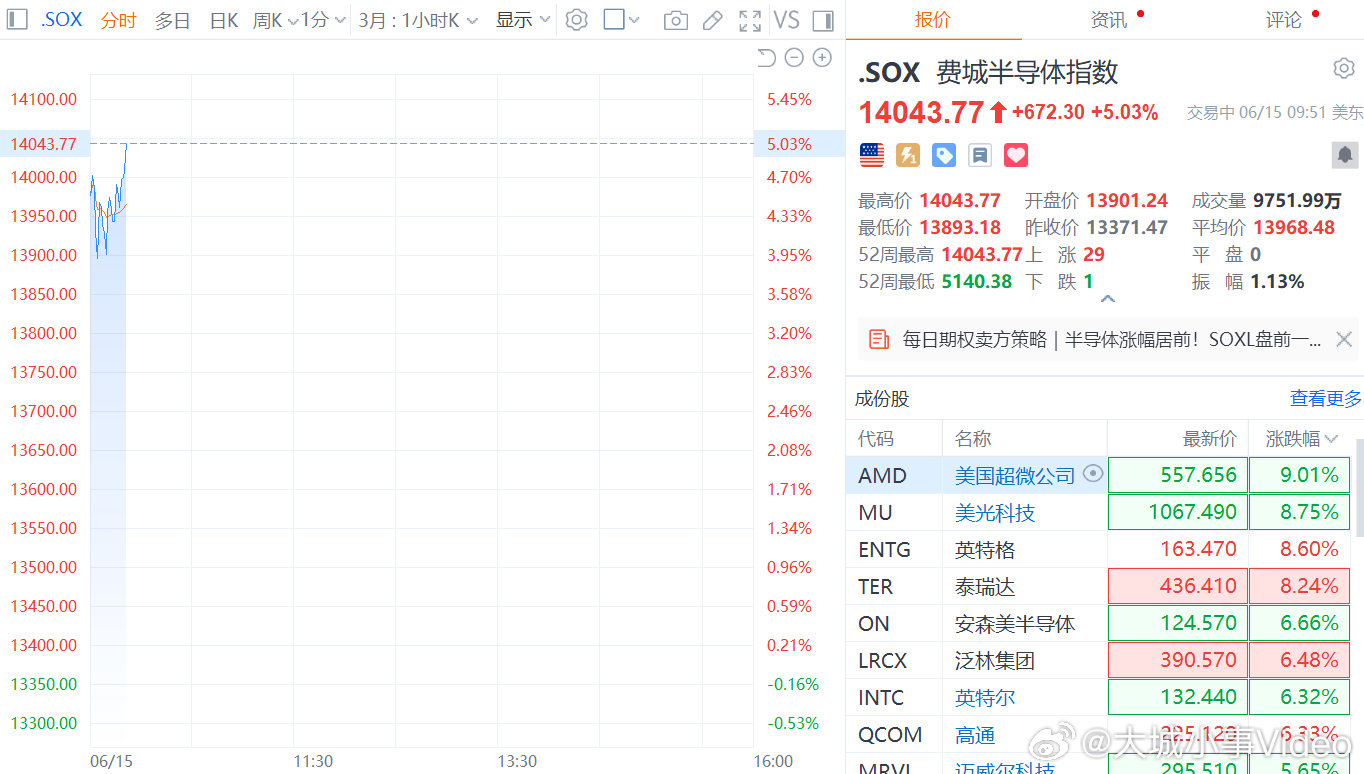Click MU change 8.75% cell
Viewport: 1364px width, 774px height.
pyautogui.click(x=1300, y=512)
